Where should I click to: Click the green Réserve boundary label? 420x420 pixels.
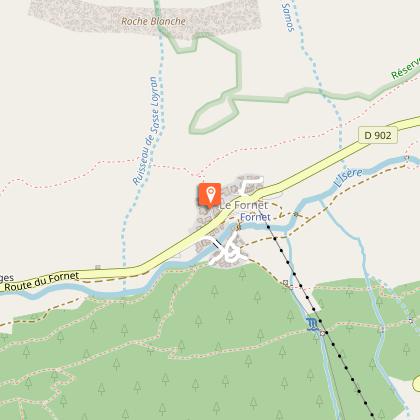click(406, 69)
